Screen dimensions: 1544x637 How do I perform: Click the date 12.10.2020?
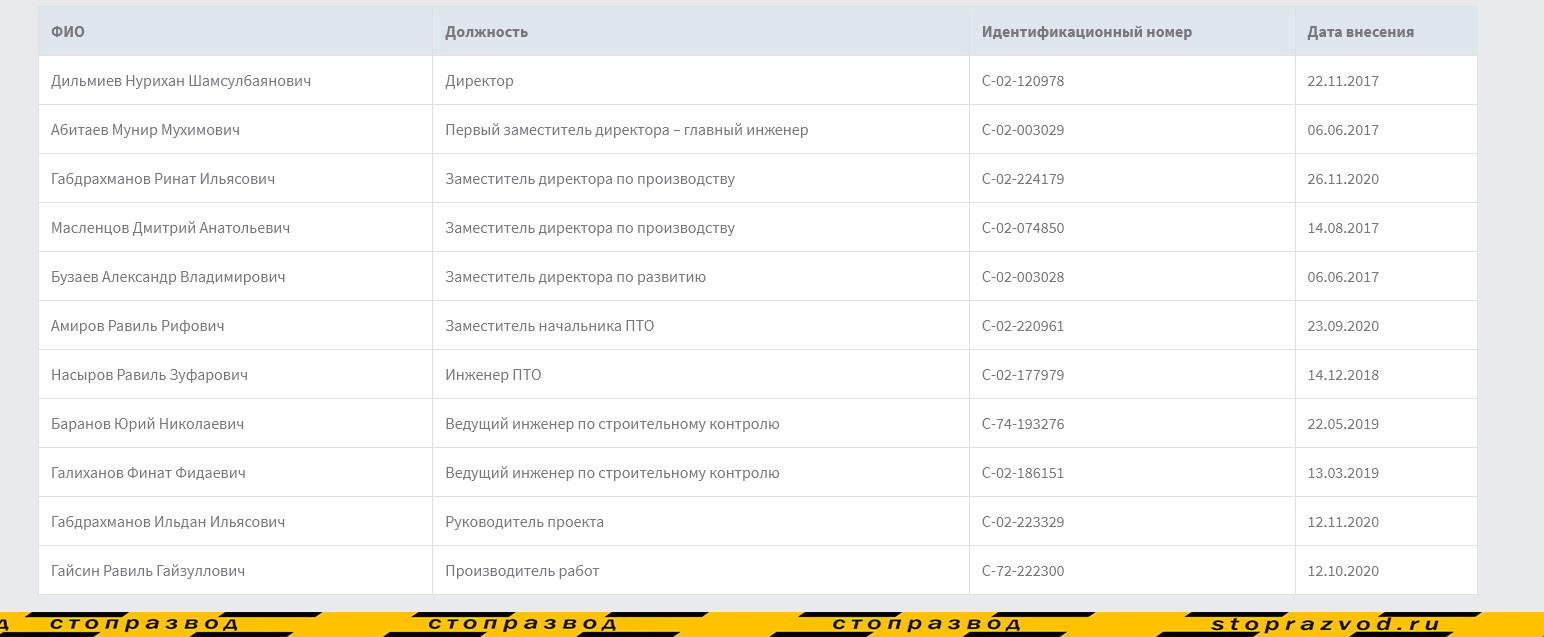(1343, 571)
